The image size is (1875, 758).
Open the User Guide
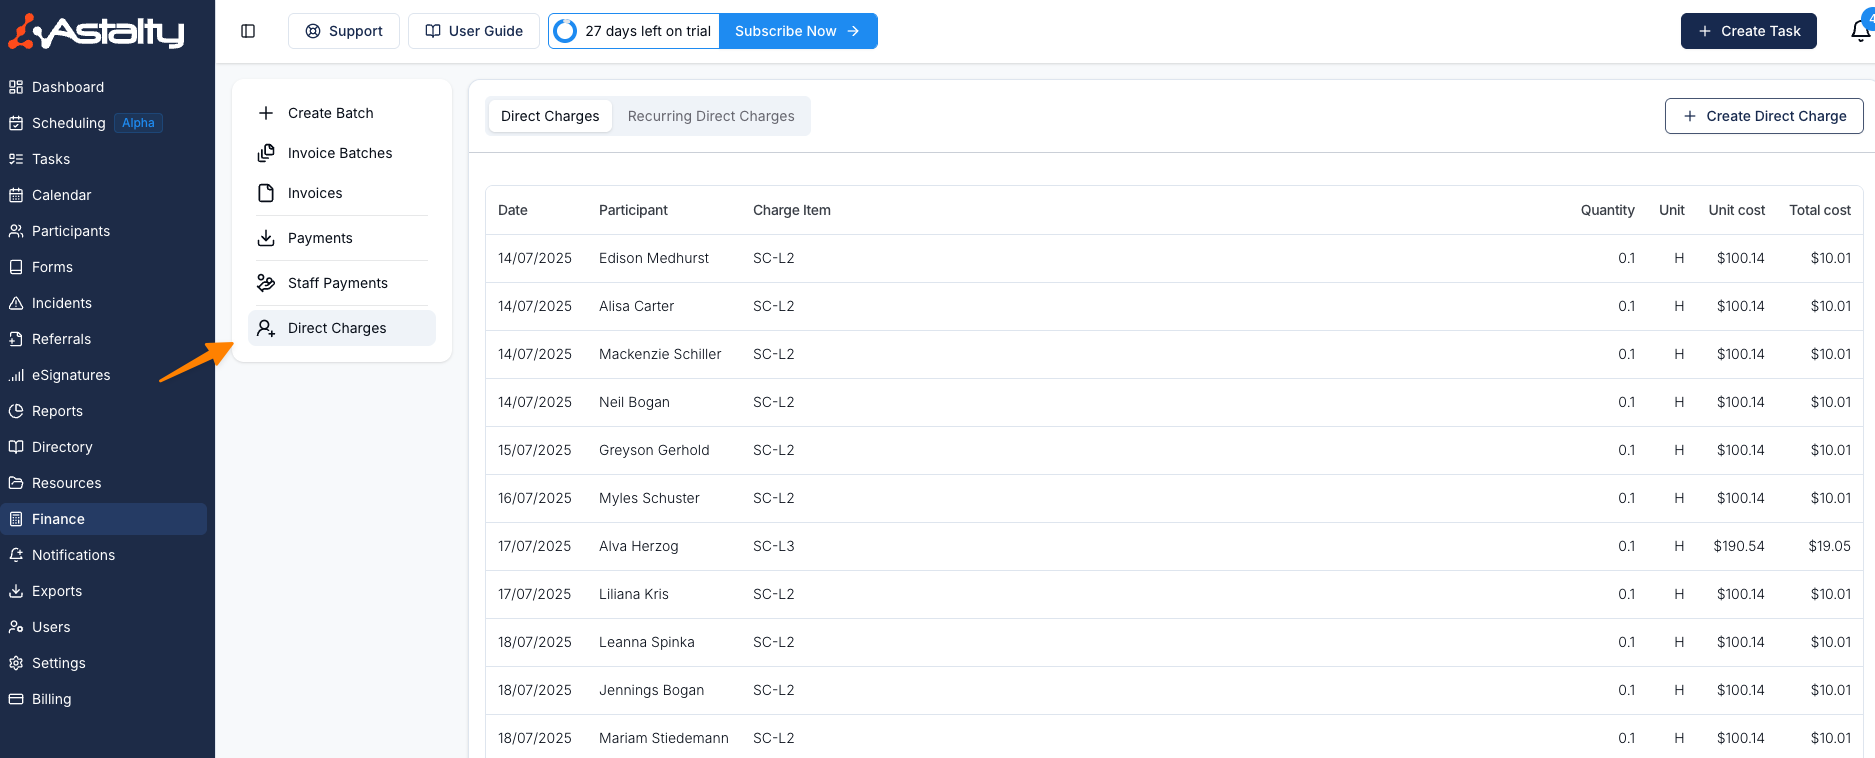tap(474, 31)
